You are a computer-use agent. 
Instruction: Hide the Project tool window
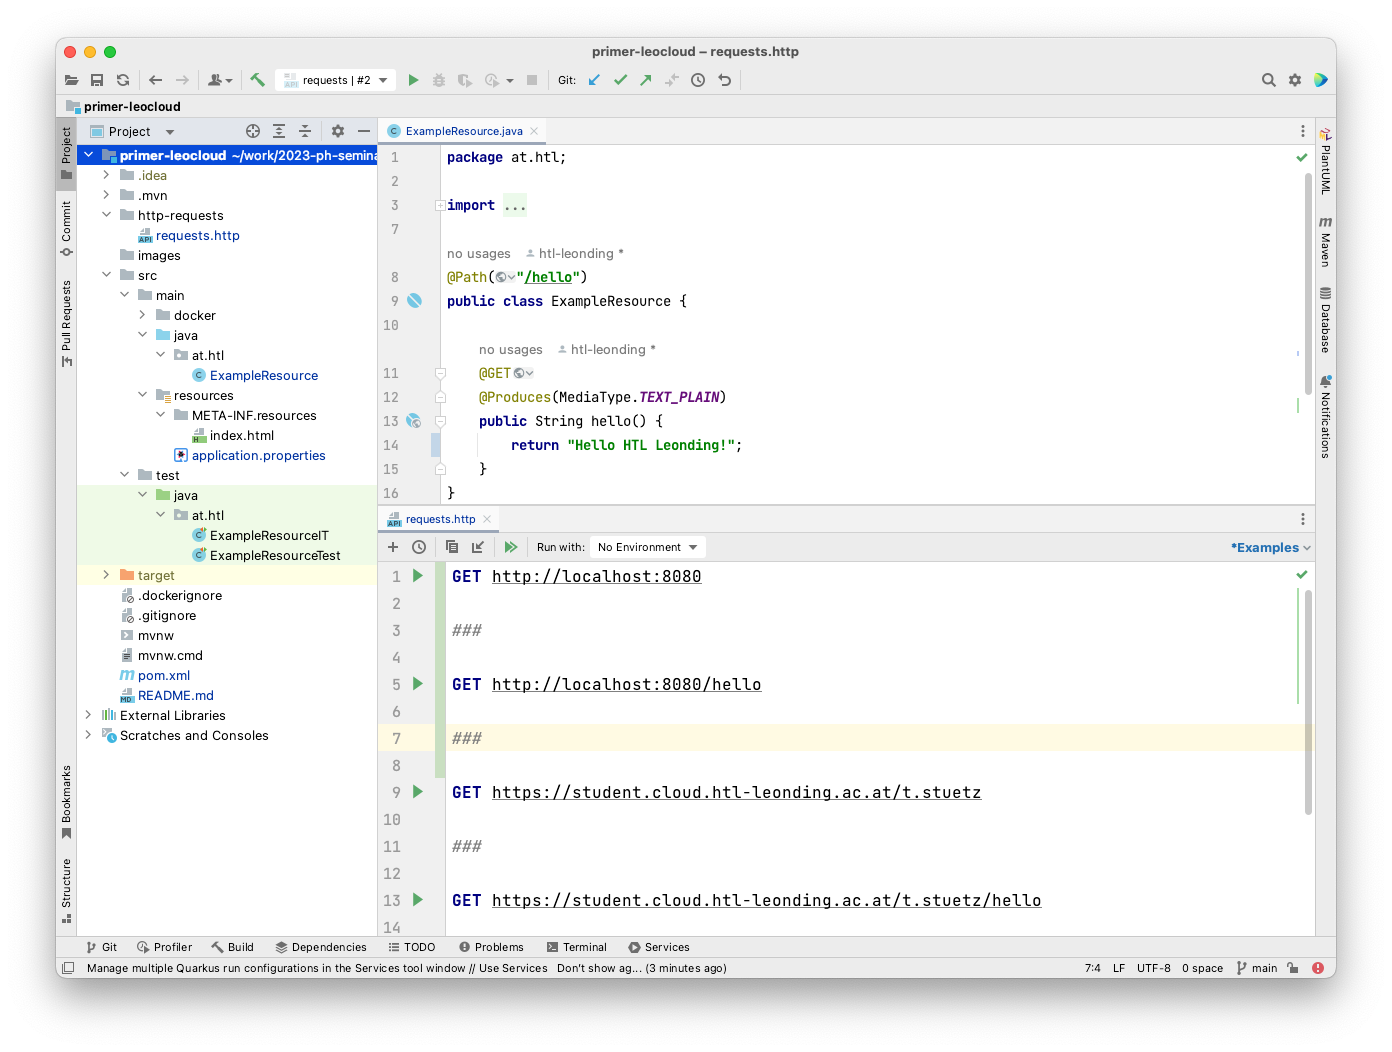(x=364, y=131)
